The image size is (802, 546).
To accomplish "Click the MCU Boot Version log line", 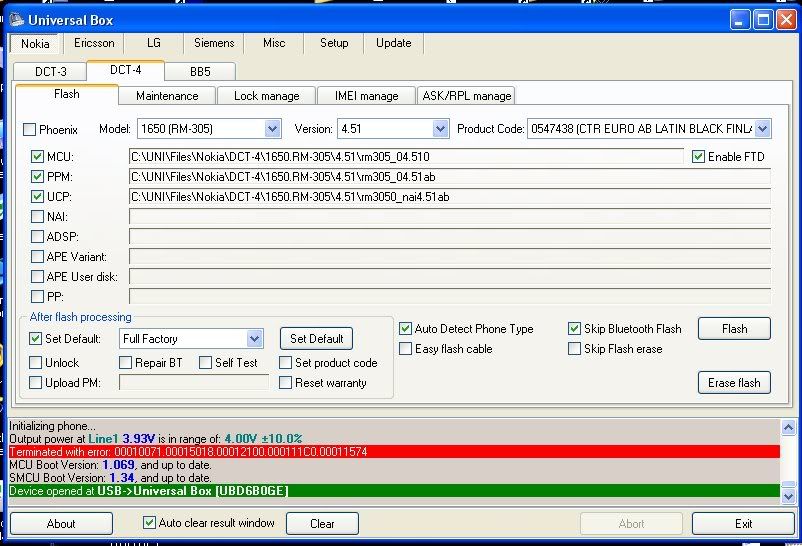I will (110, 465).
